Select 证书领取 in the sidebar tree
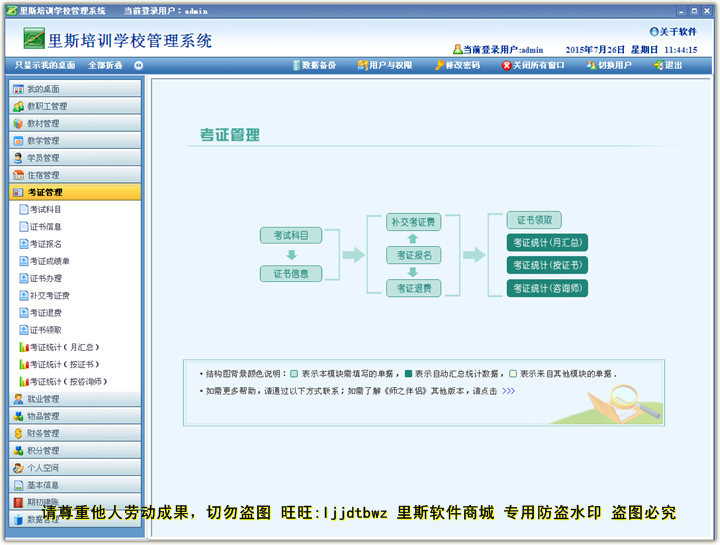The height and width of the screenshot is (545, 720). coord(40,330)
